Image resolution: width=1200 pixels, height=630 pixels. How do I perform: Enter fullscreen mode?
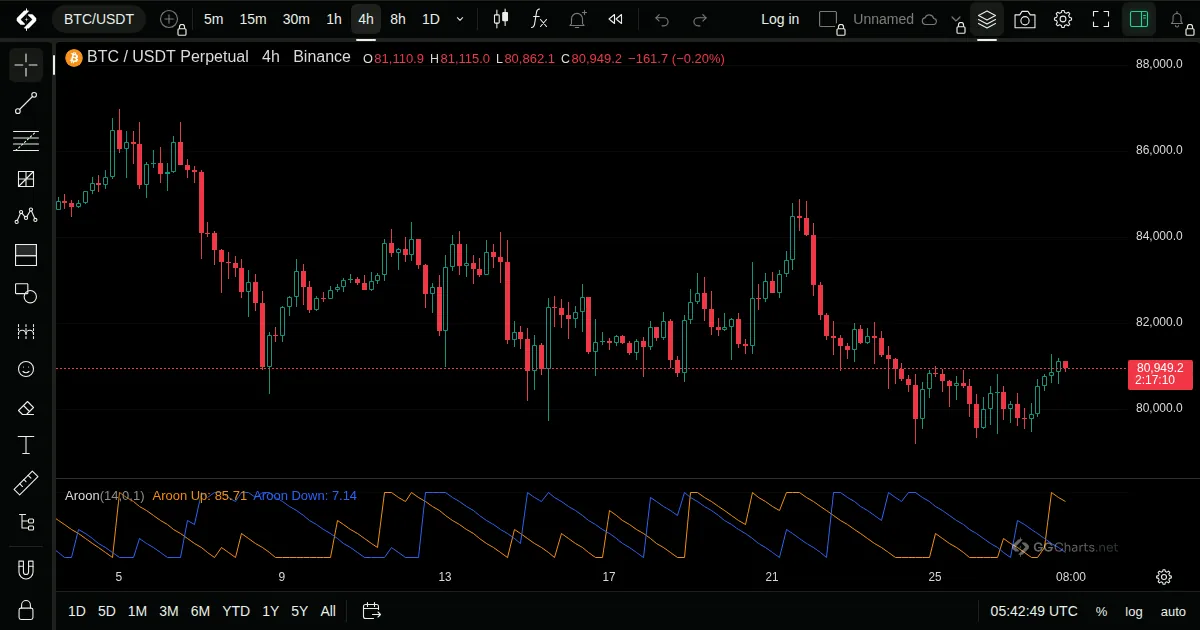[1101, 19]
